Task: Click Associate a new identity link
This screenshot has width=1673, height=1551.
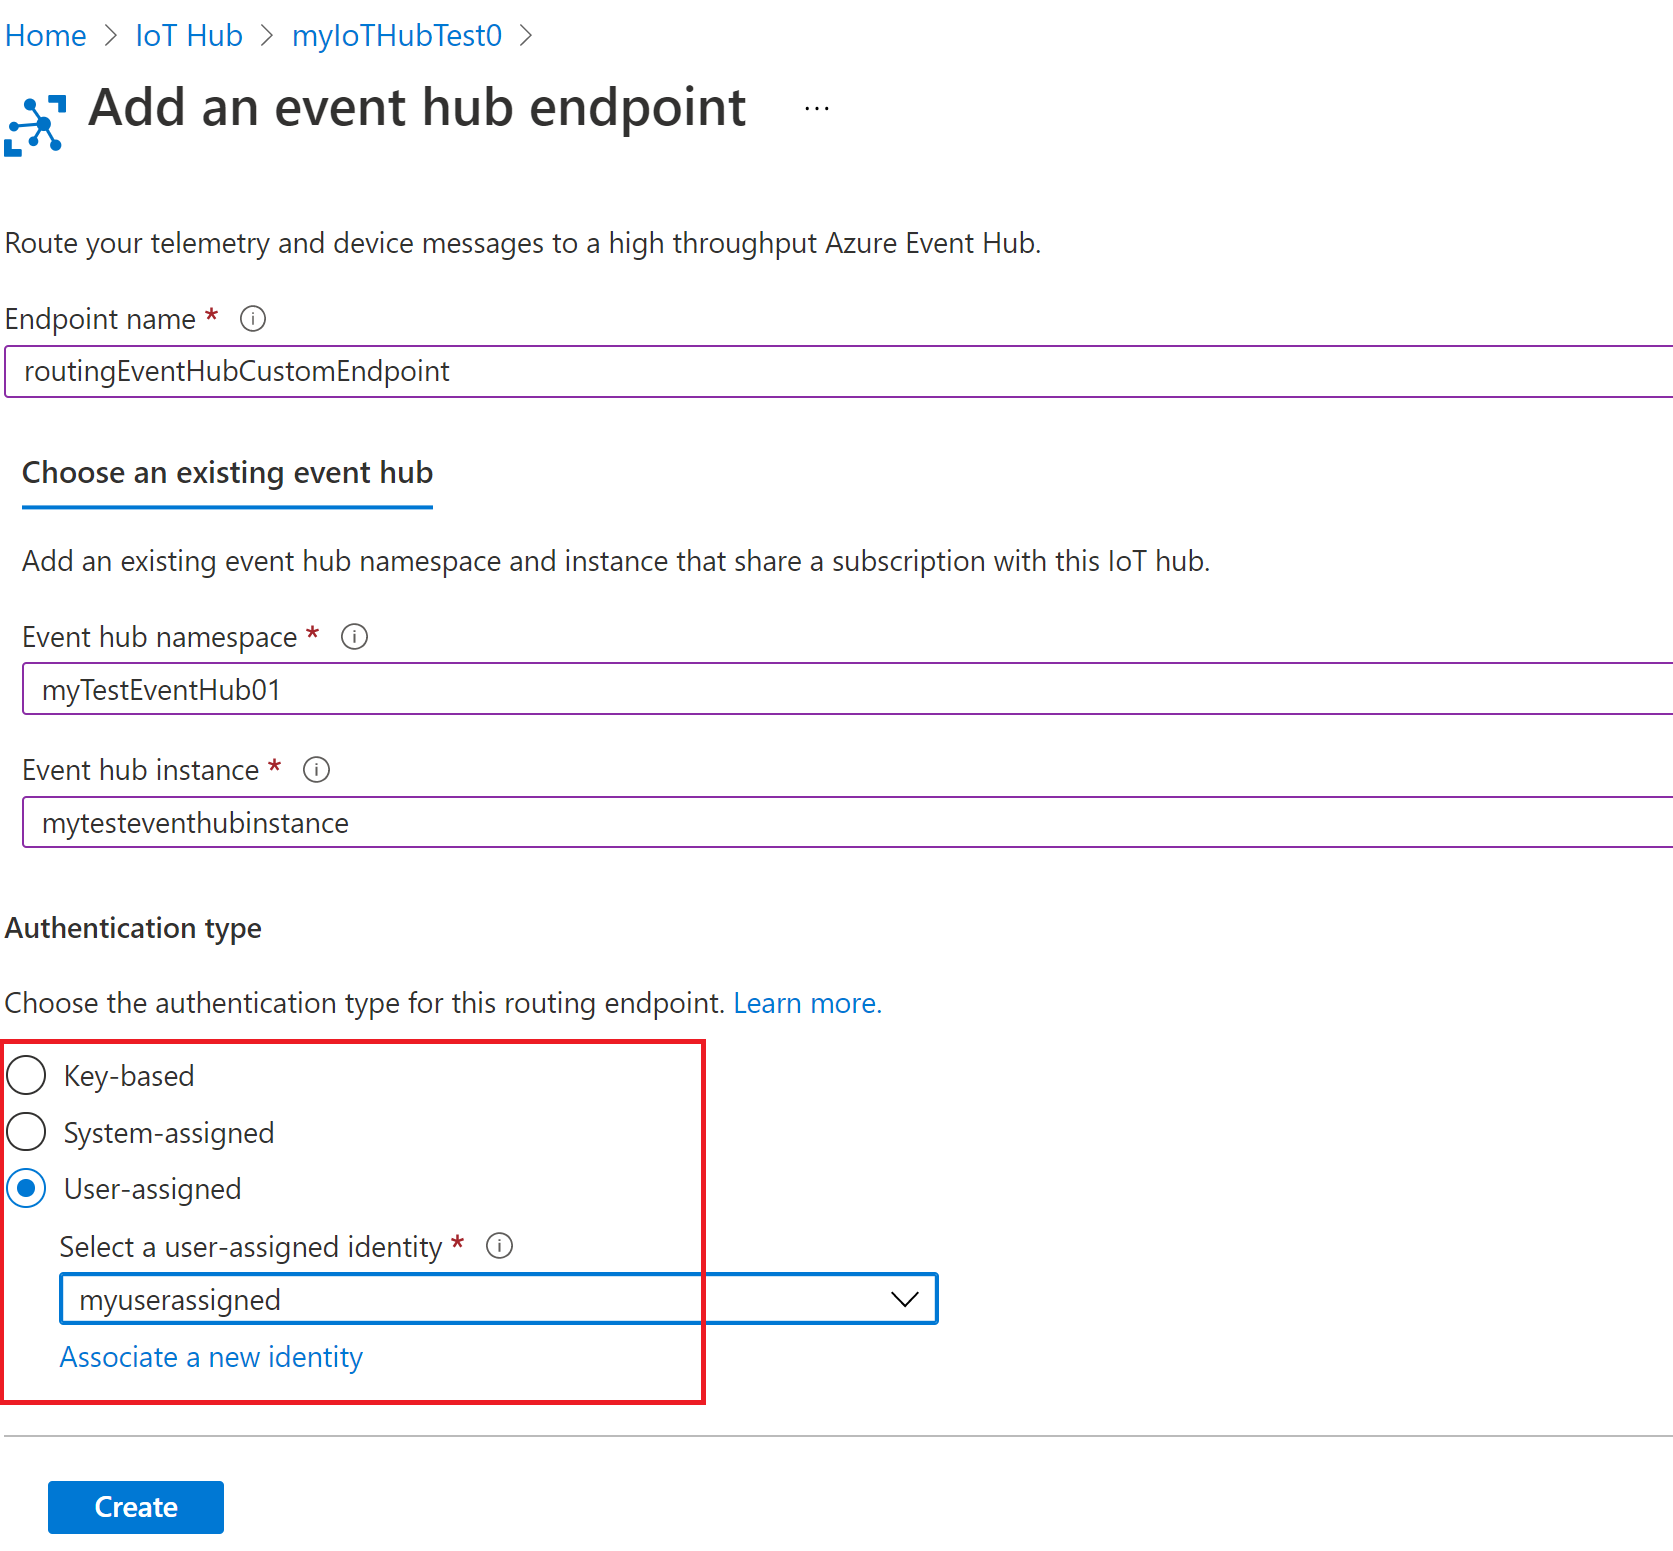Action: (x=211, y=1357)
